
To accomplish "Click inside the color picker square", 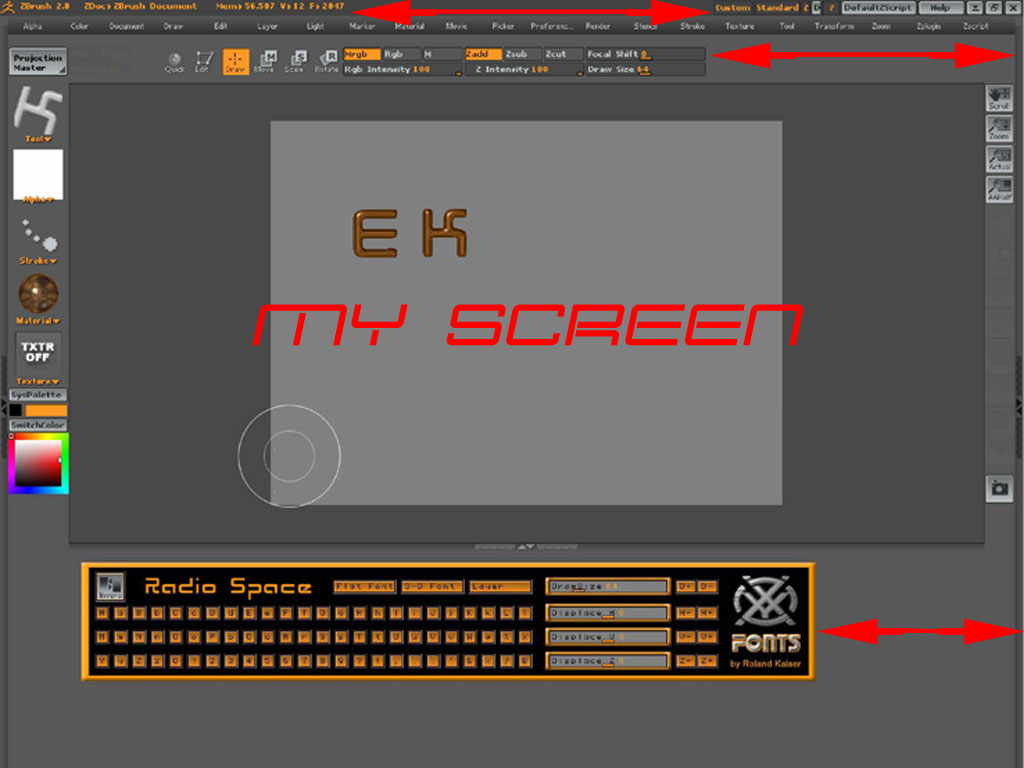I will [x=38, y=463].
